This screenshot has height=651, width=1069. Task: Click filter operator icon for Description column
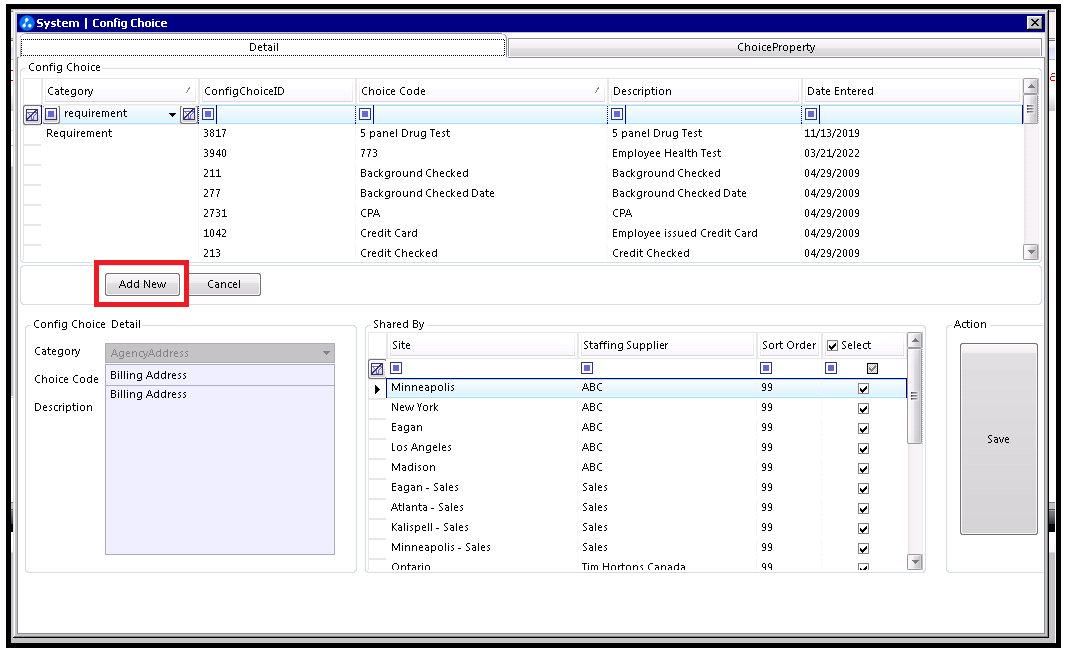(x=618, y=114)
